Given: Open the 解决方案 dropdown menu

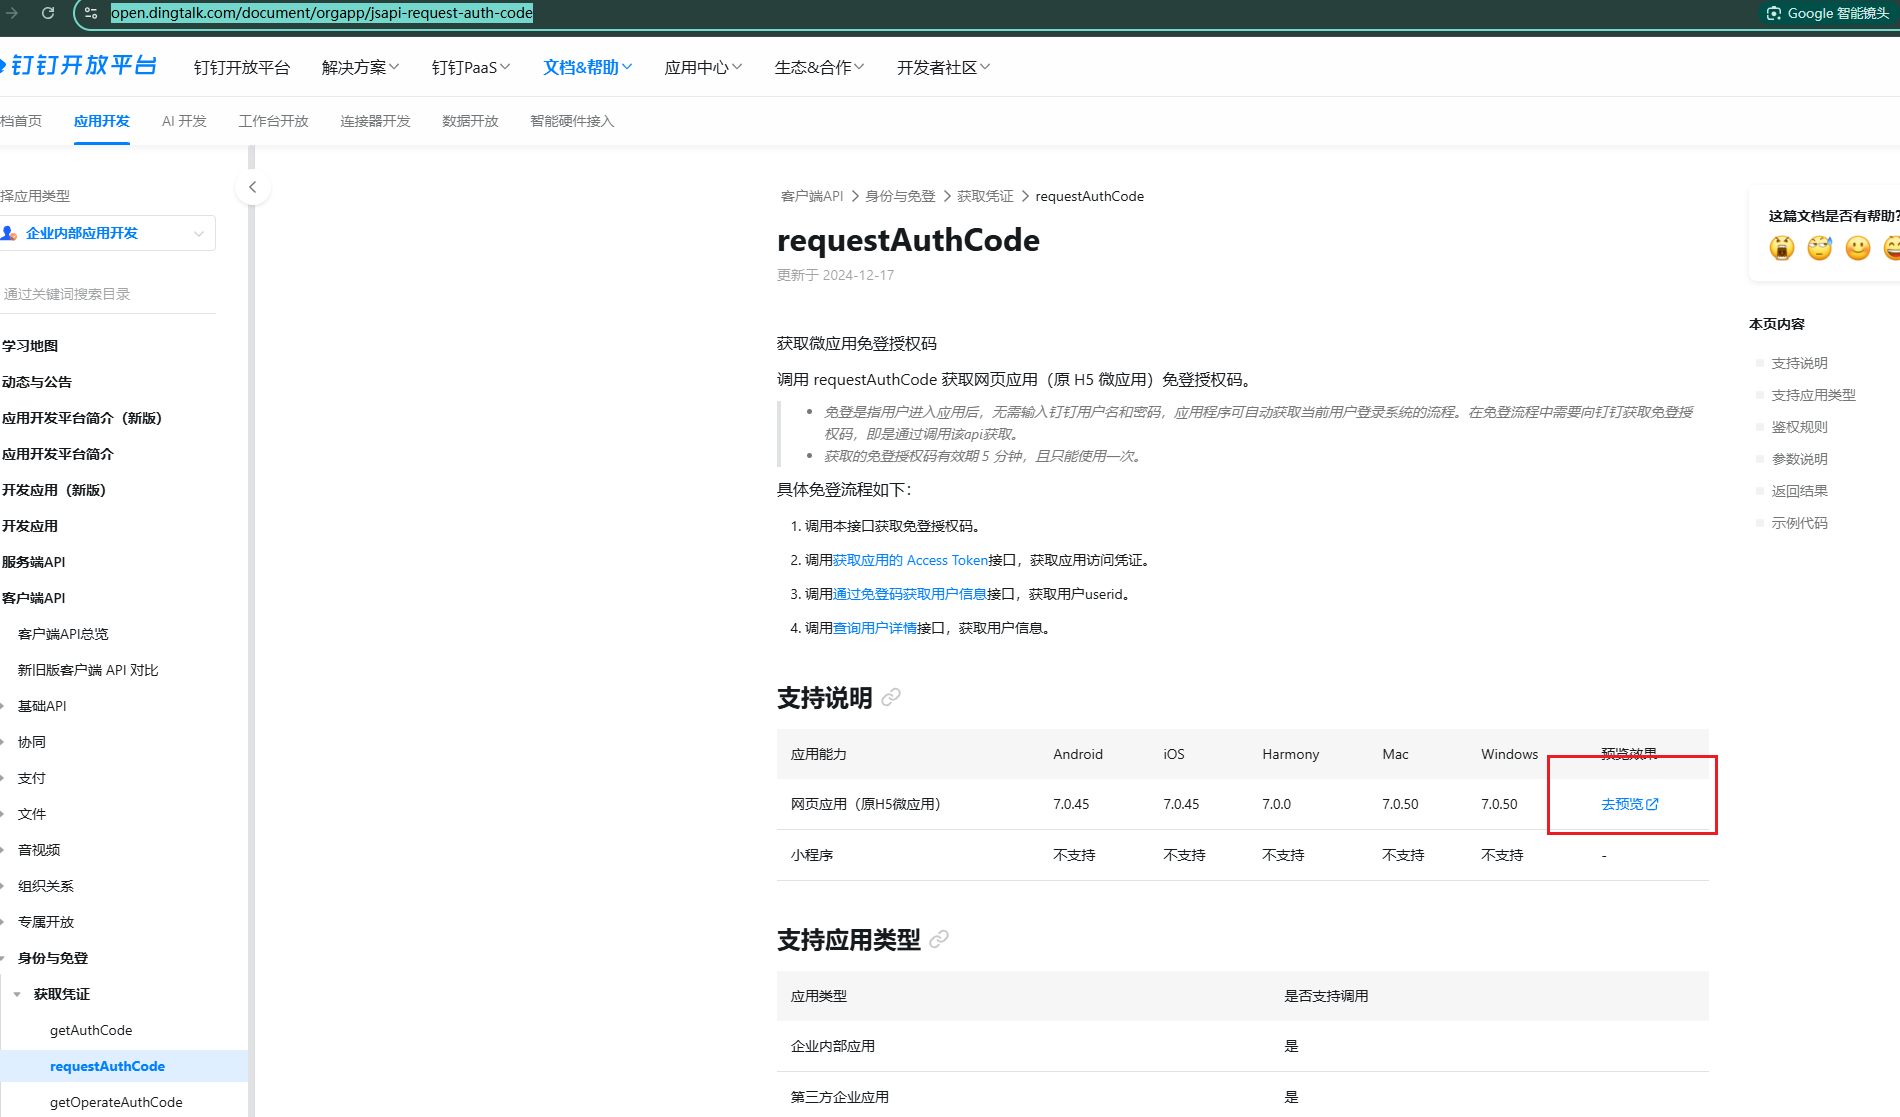Looking at the screenshot, I should click(360, 67).
